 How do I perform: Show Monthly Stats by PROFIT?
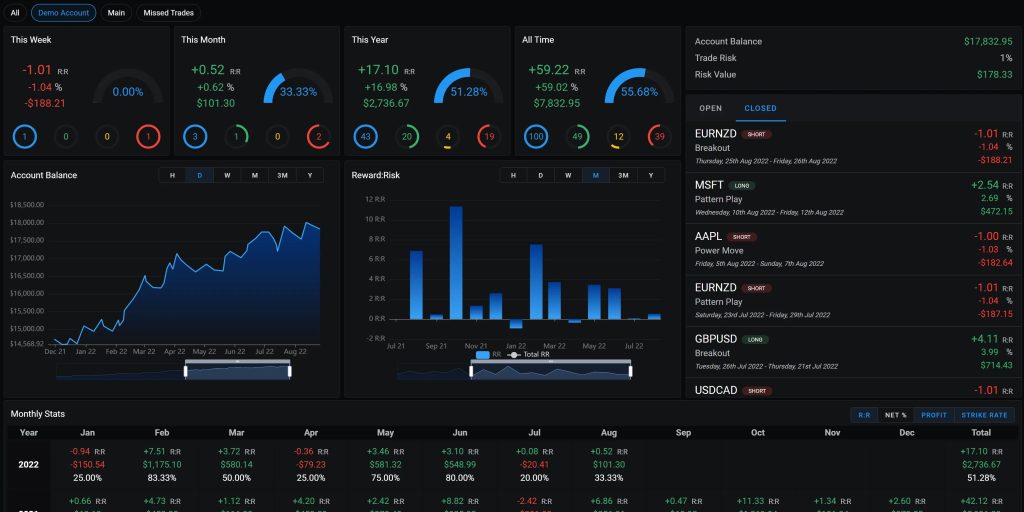tap(934, 415)
